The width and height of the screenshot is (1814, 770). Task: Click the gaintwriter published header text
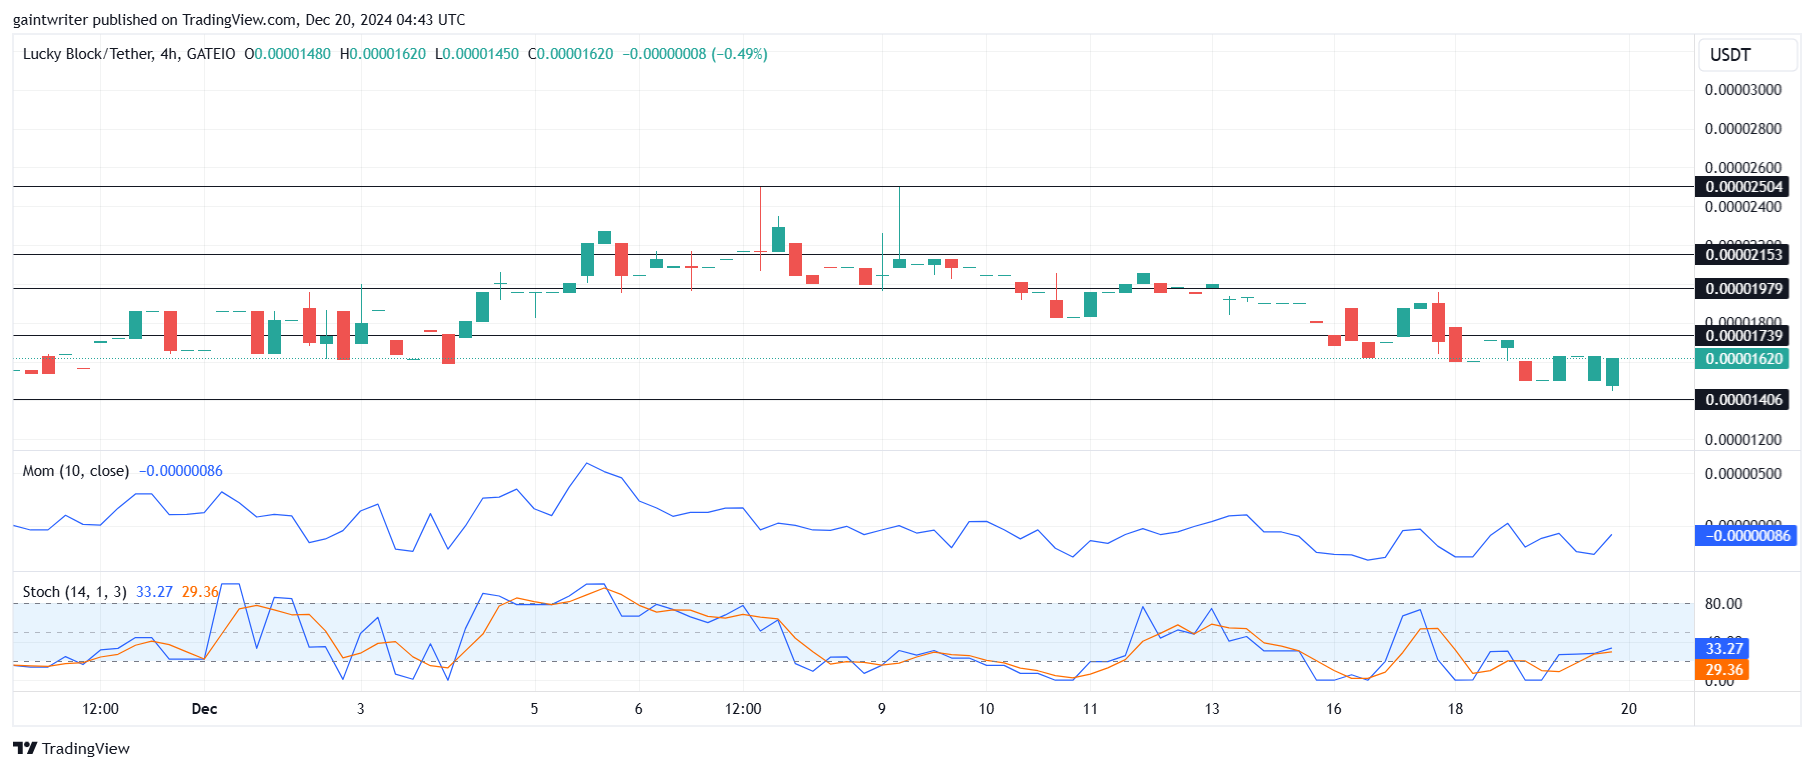point(239,19)
